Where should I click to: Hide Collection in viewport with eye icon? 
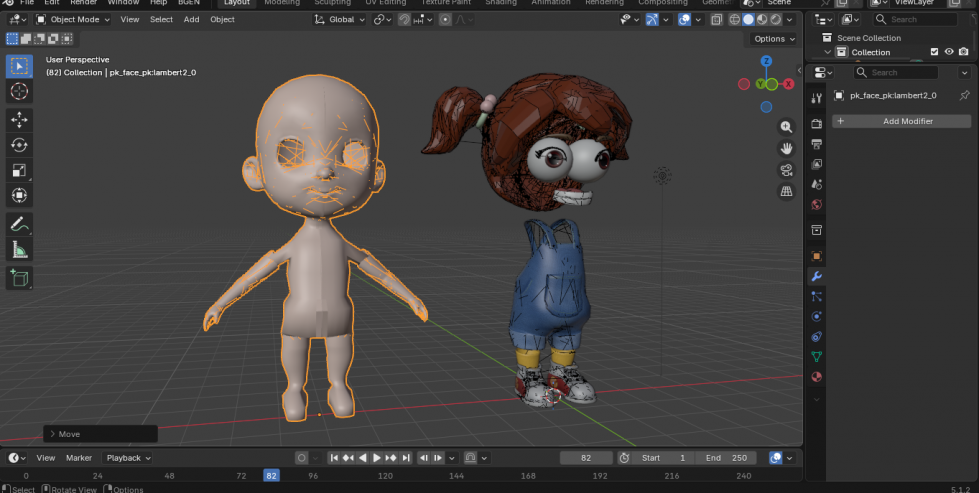coord(949,52)
